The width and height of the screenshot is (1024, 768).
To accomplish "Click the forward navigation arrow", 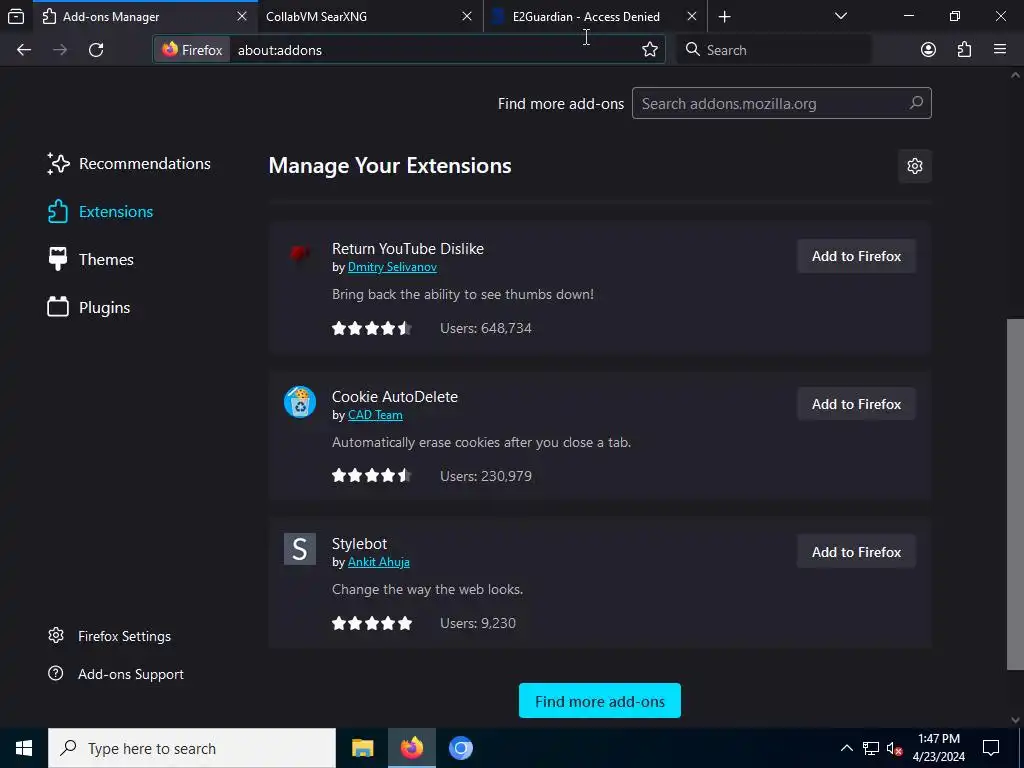I will click(60, 50).
